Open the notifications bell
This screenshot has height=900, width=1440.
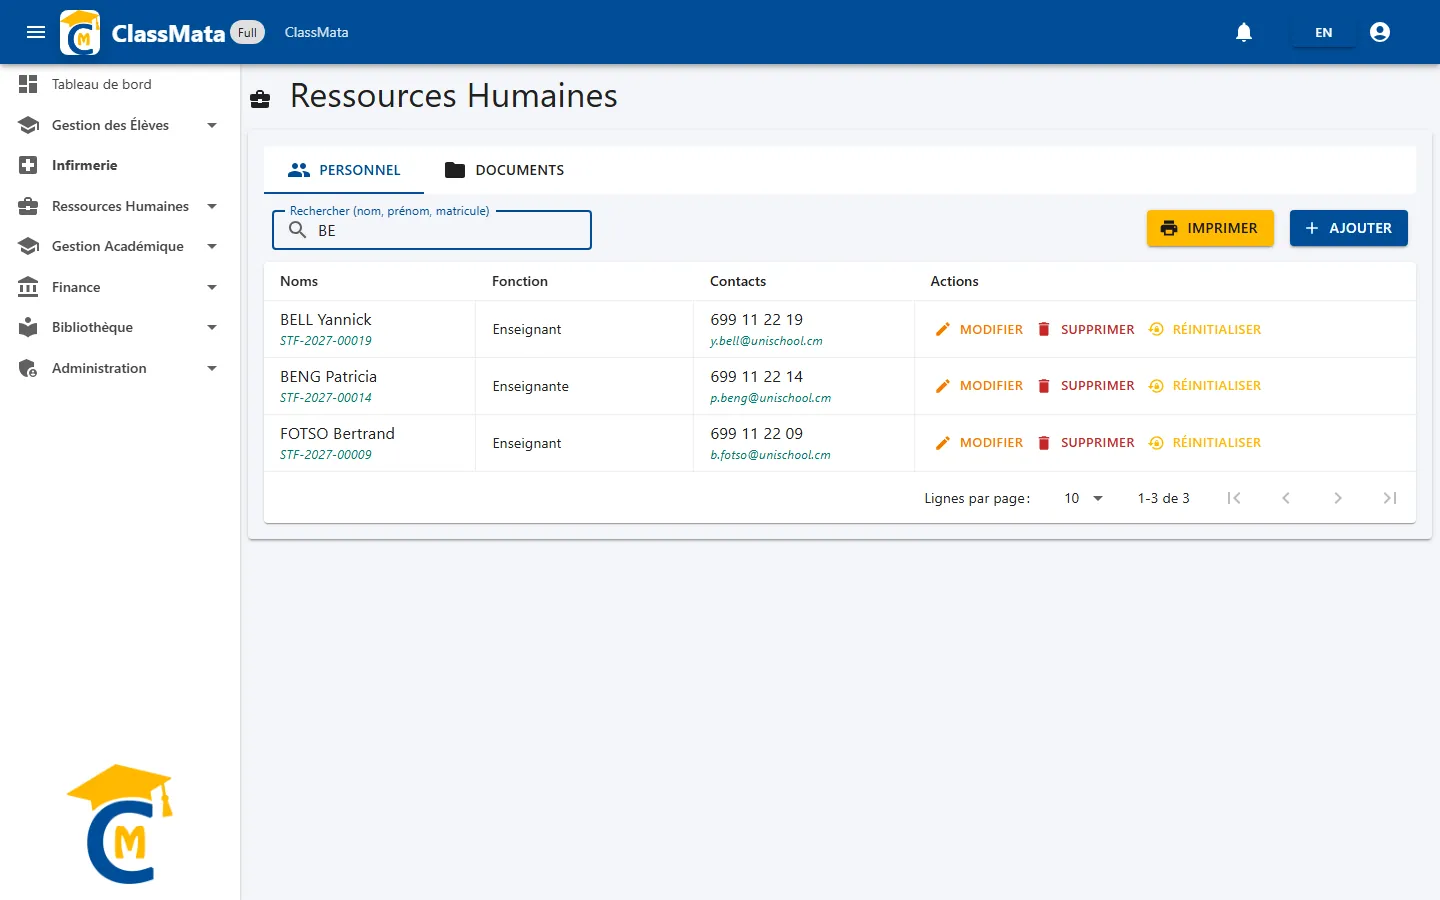[1244, 32]
